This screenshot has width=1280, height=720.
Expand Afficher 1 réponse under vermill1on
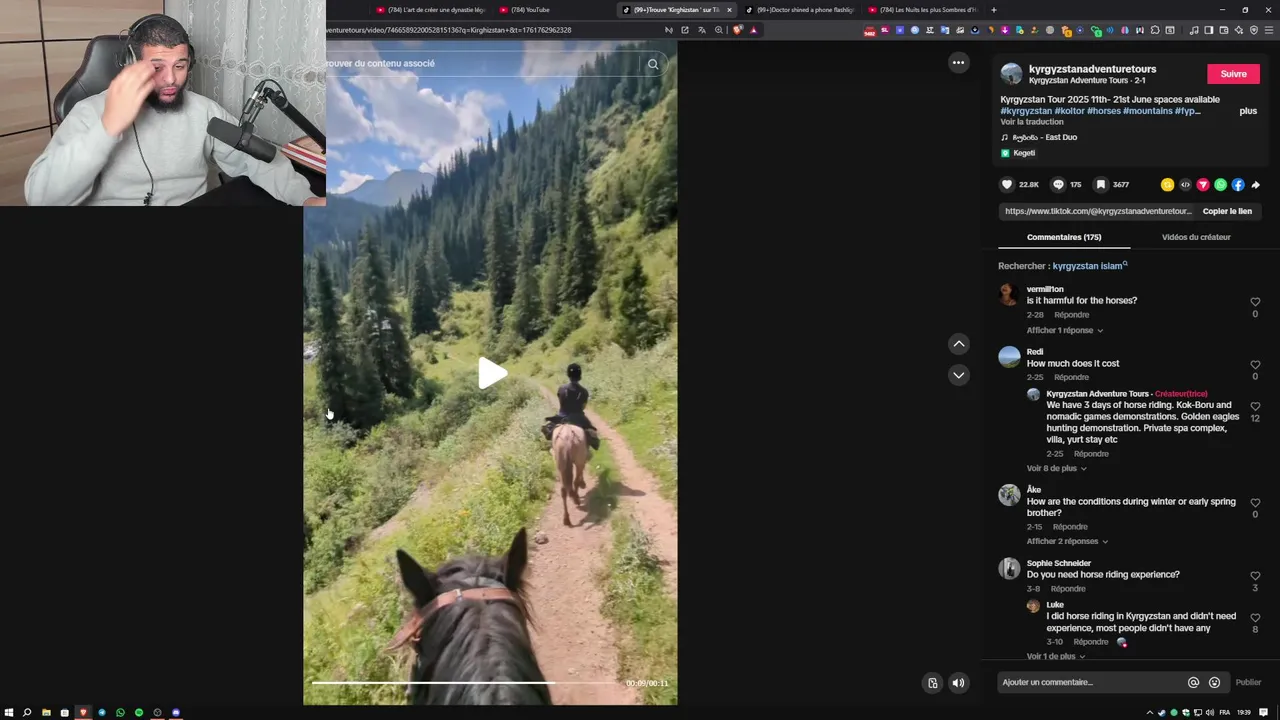(x=1064, y=330)
